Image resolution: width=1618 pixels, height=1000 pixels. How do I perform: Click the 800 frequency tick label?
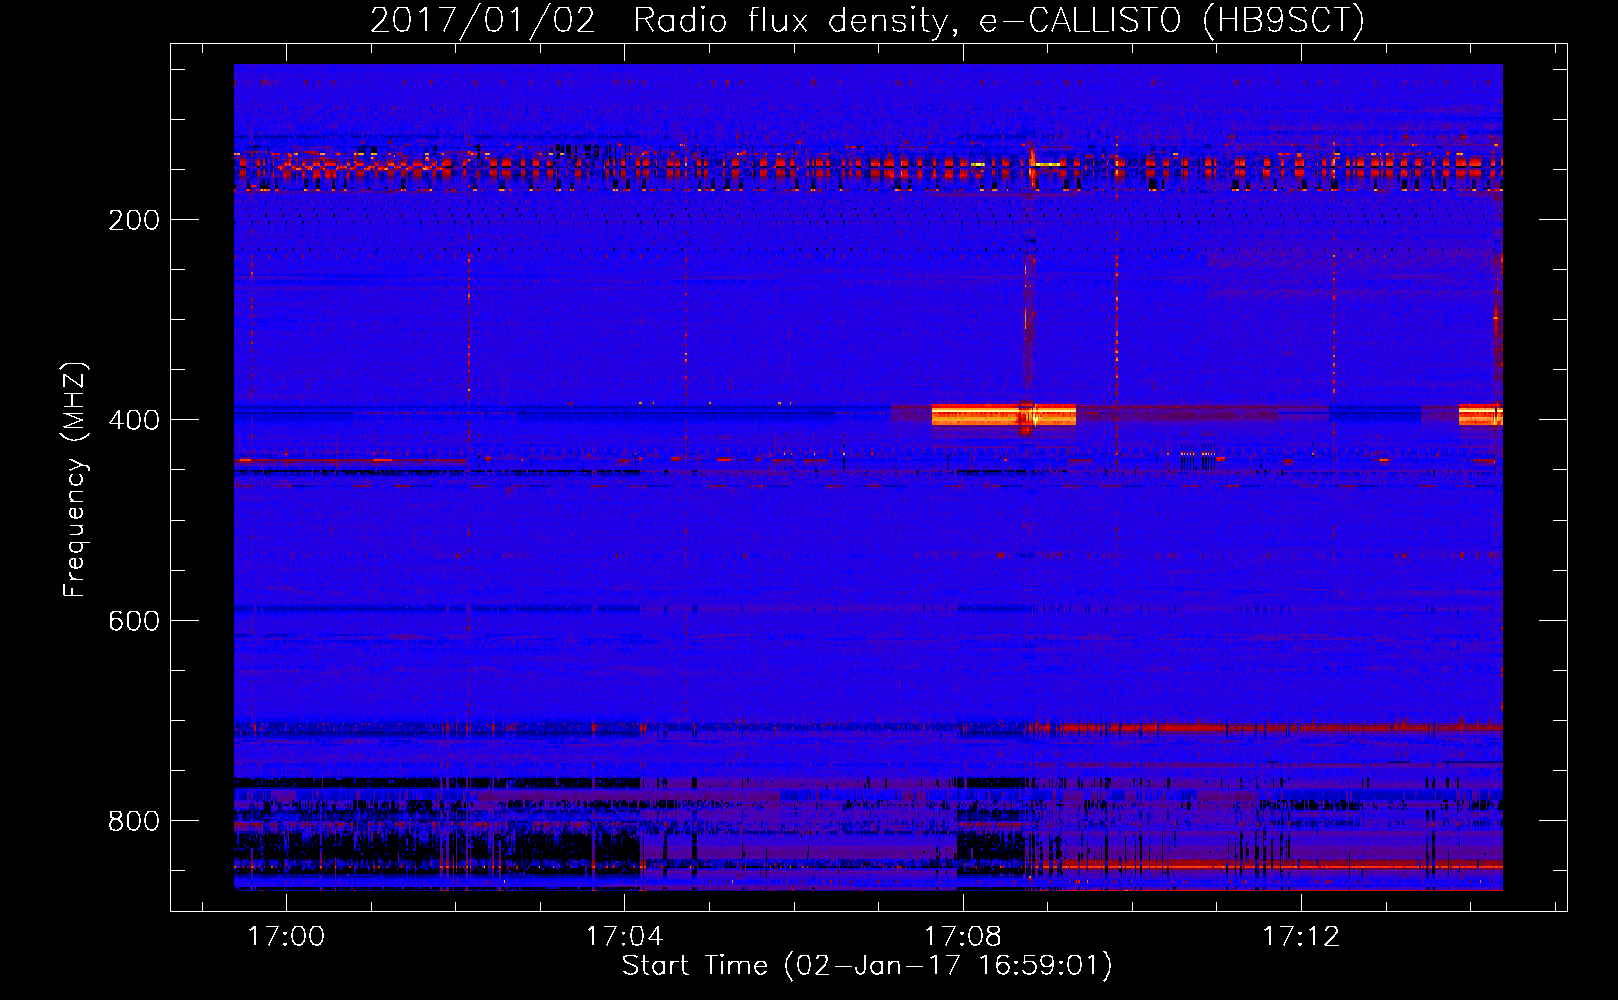[x=134, y=821]
